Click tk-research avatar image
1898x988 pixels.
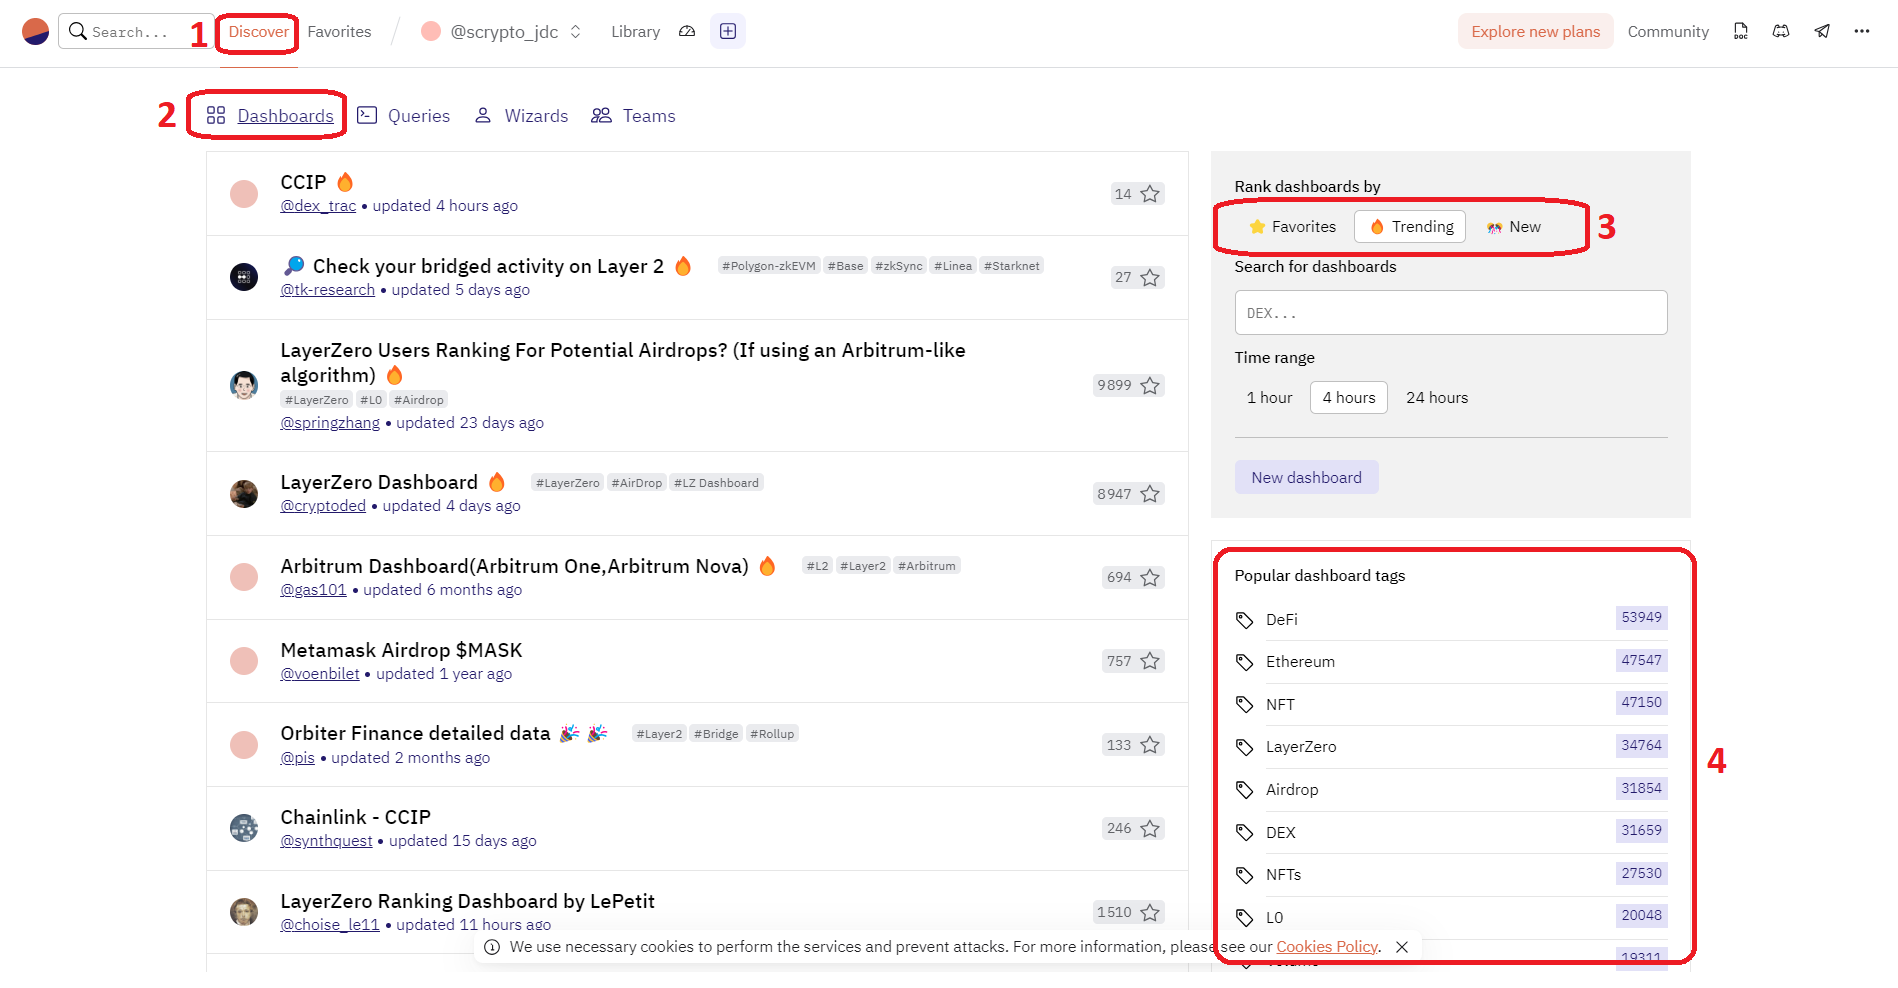244,277
